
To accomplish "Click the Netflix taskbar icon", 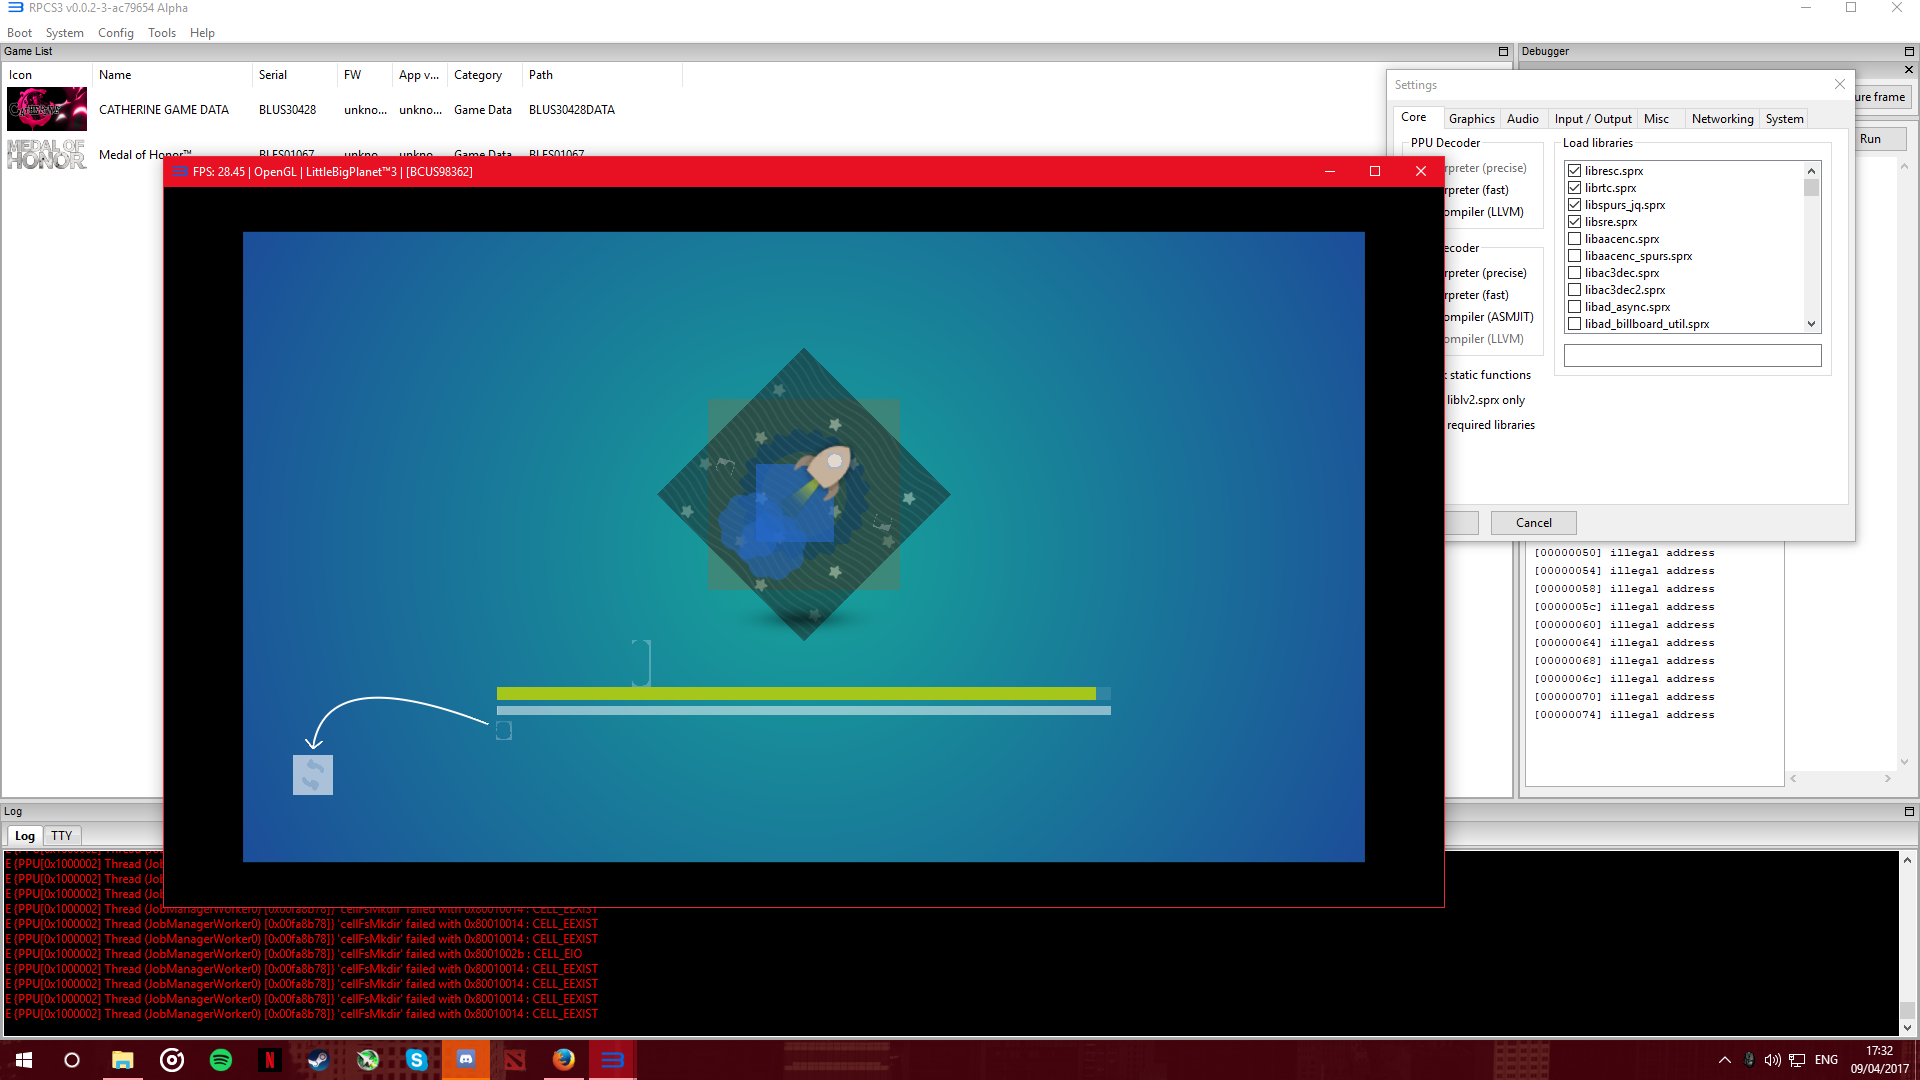I will point(269,1060).
